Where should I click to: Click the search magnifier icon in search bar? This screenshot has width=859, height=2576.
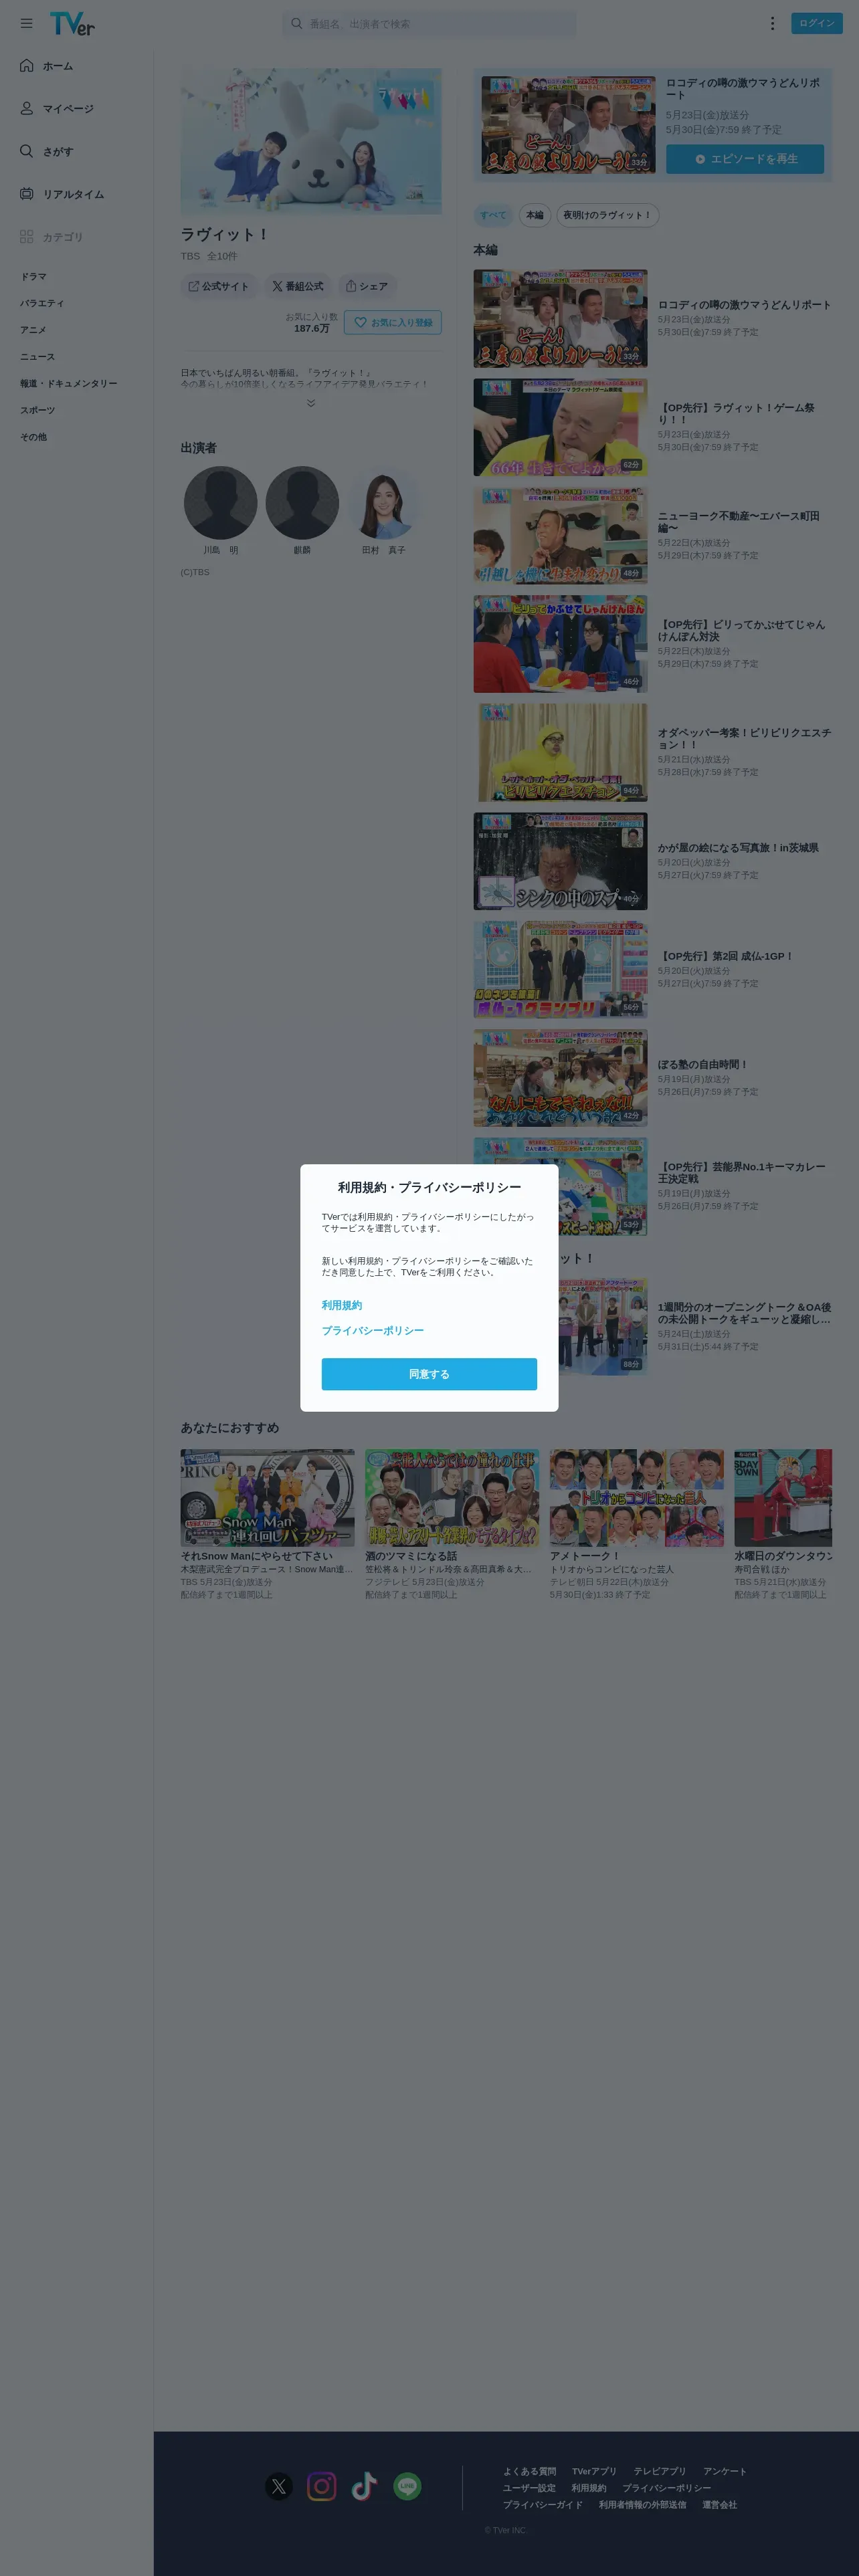click(297, 23)
